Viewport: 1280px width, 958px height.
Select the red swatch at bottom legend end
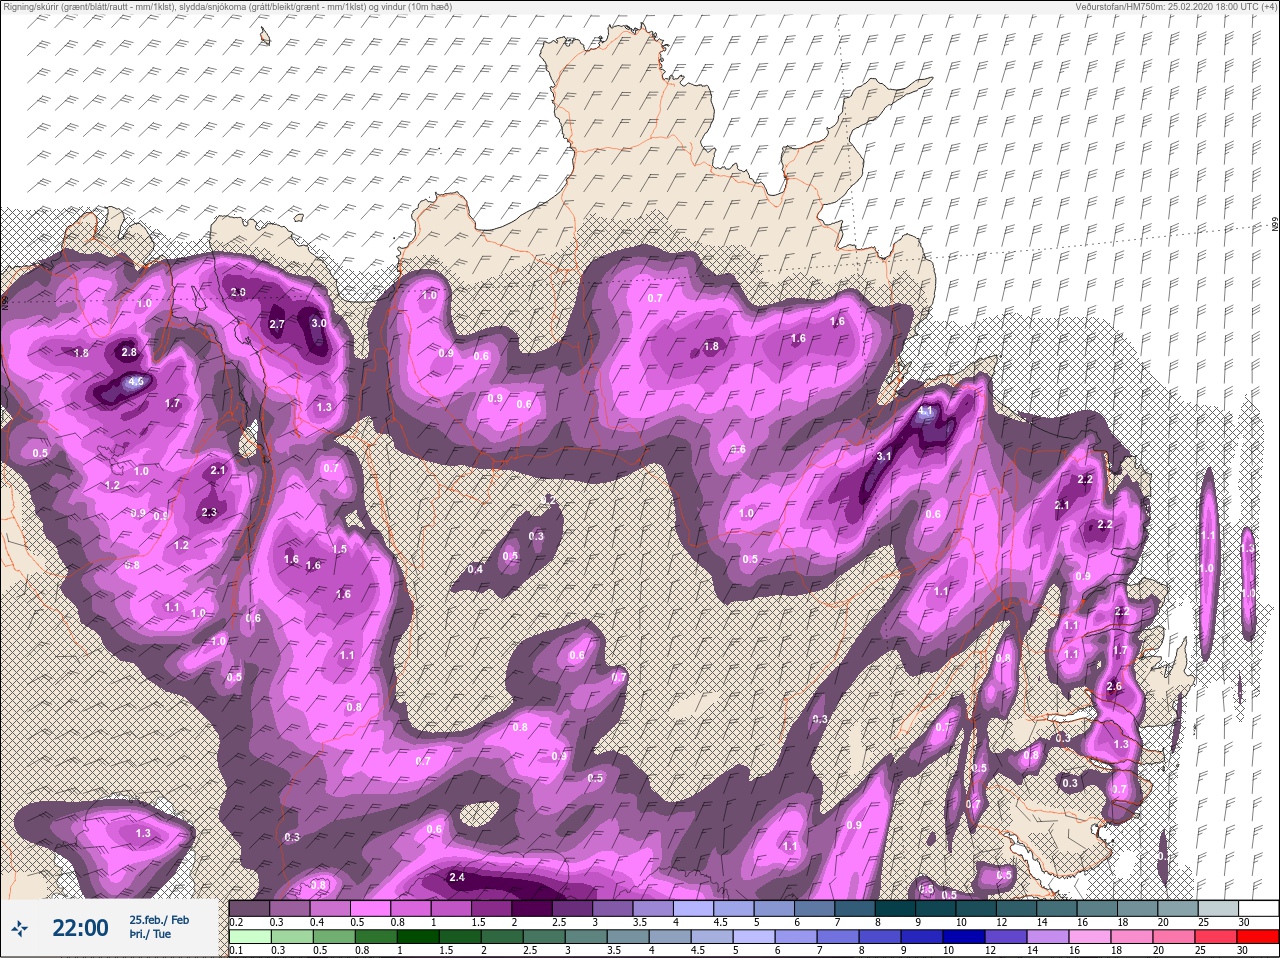coord(1258,937)
